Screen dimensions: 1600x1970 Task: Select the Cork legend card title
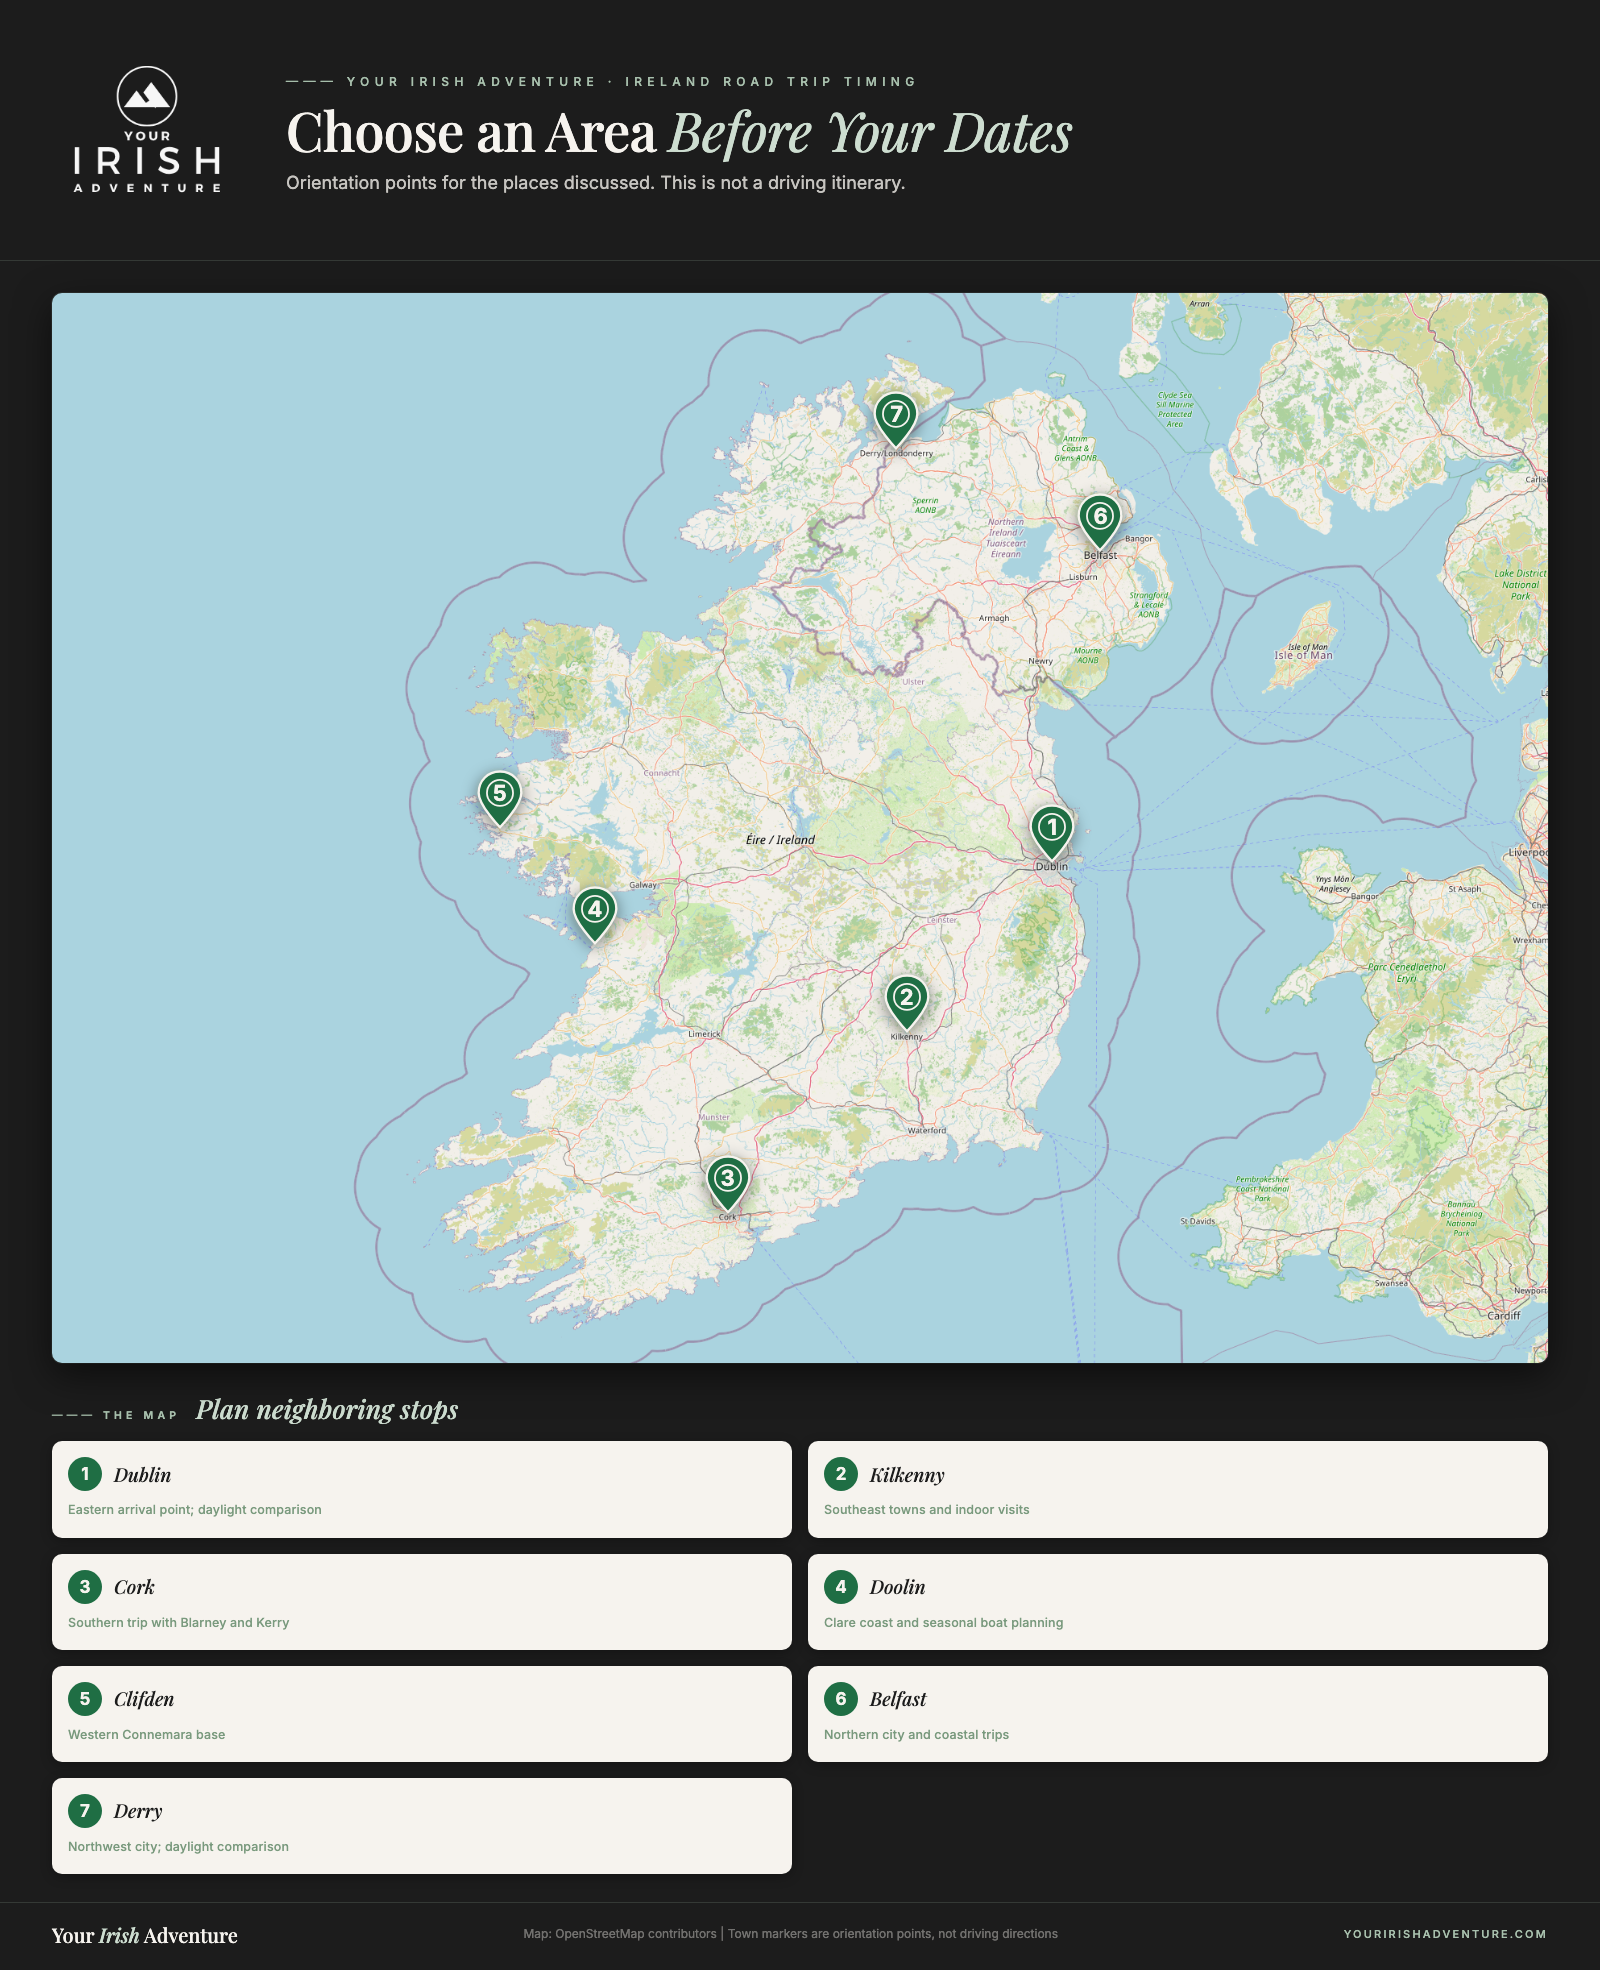click(134, 1587)
